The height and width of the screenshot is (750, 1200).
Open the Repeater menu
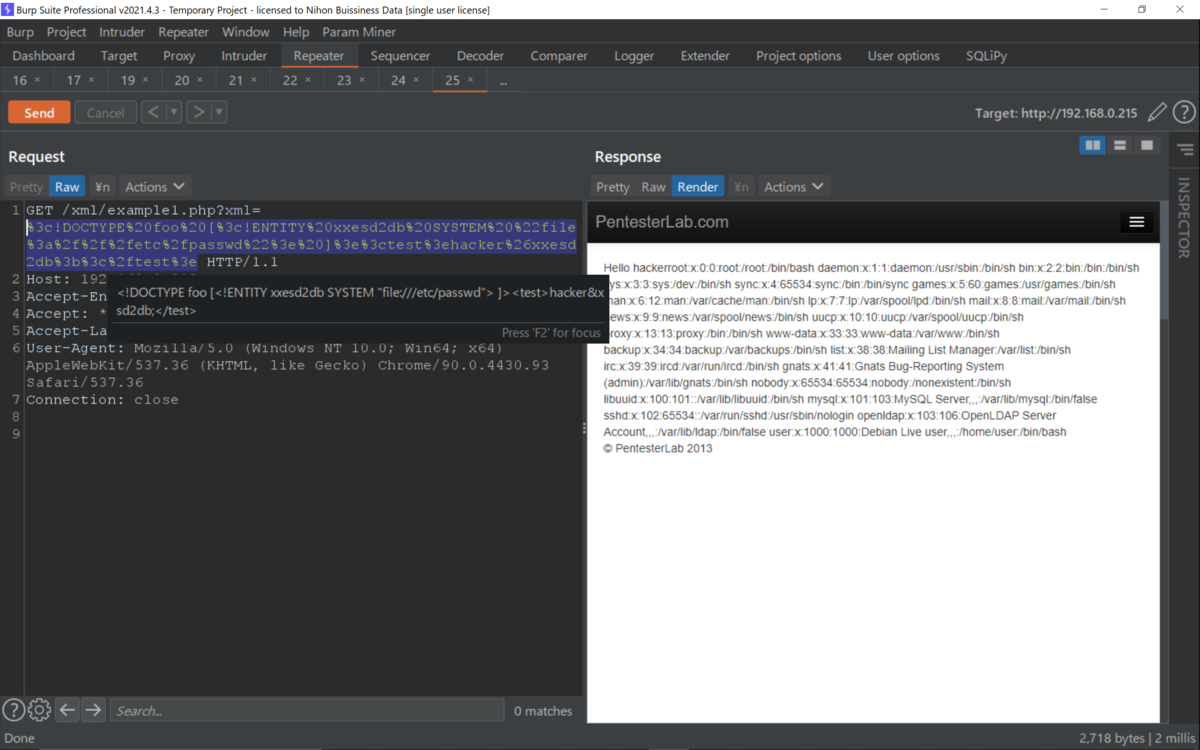point(183,32)
